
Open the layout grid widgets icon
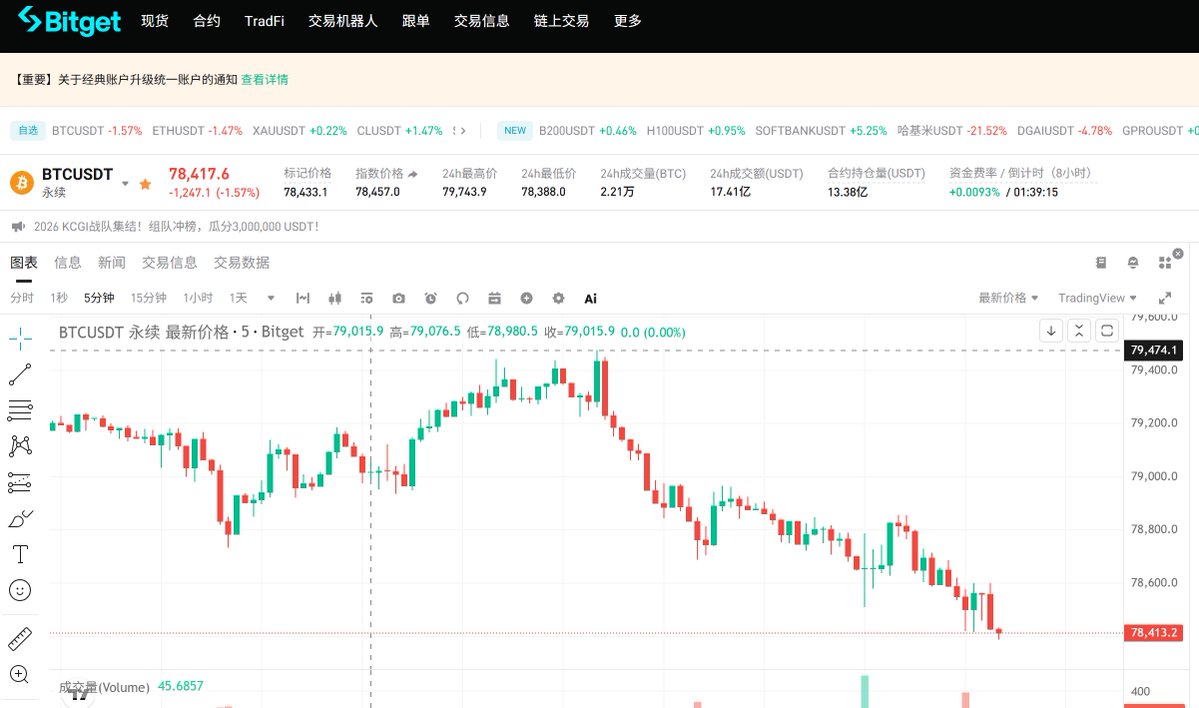click(1165, 263)
